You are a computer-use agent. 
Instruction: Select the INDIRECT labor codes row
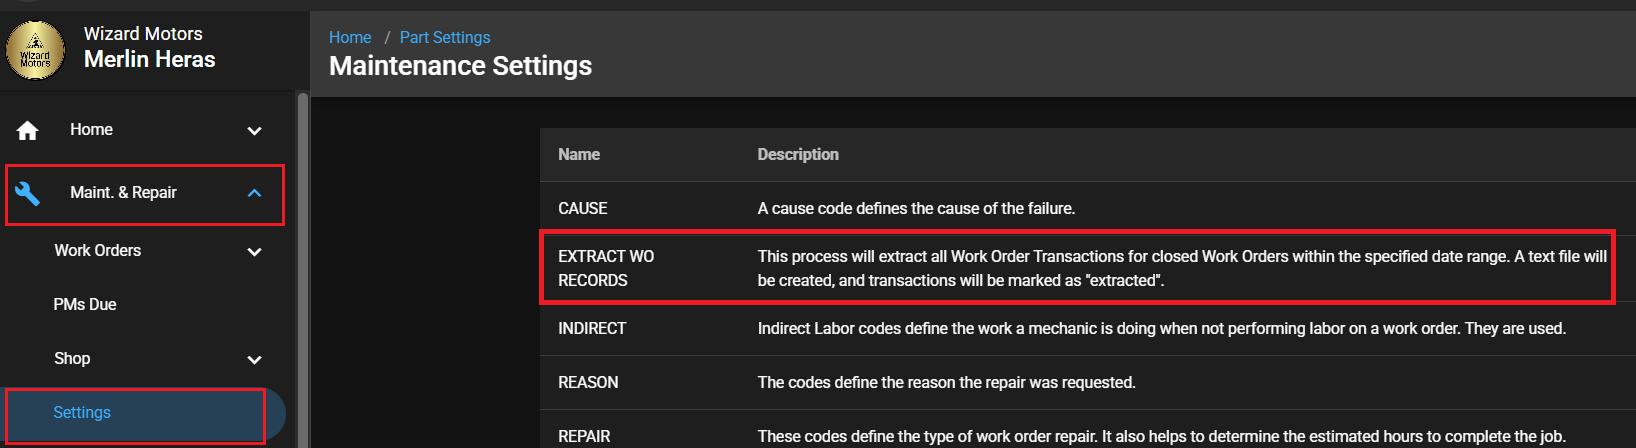click(x=592, y=328)
